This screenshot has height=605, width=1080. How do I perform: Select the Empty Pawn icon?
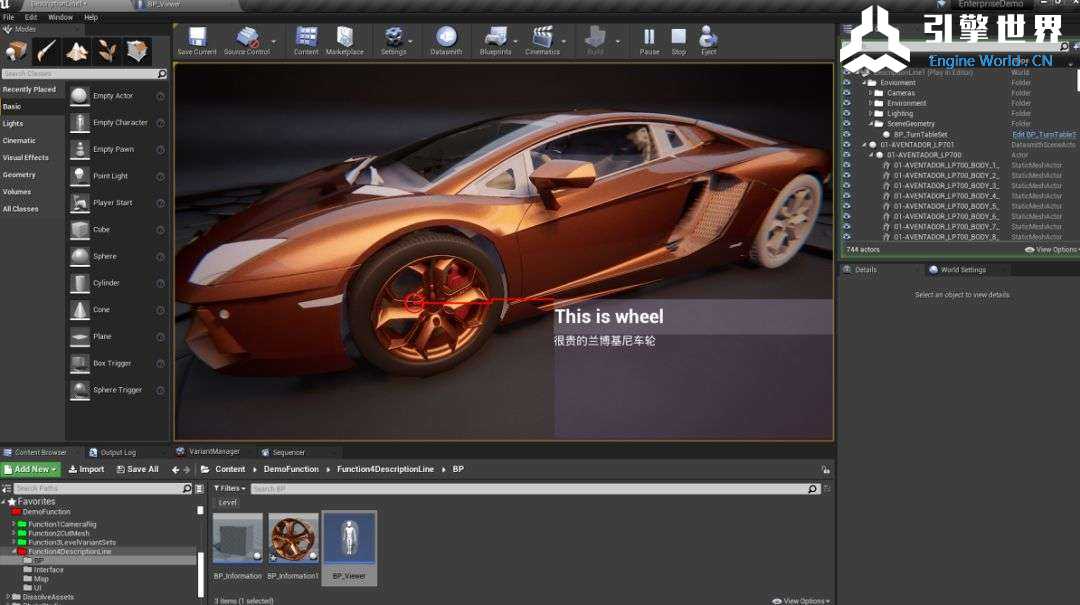(80, 150)
